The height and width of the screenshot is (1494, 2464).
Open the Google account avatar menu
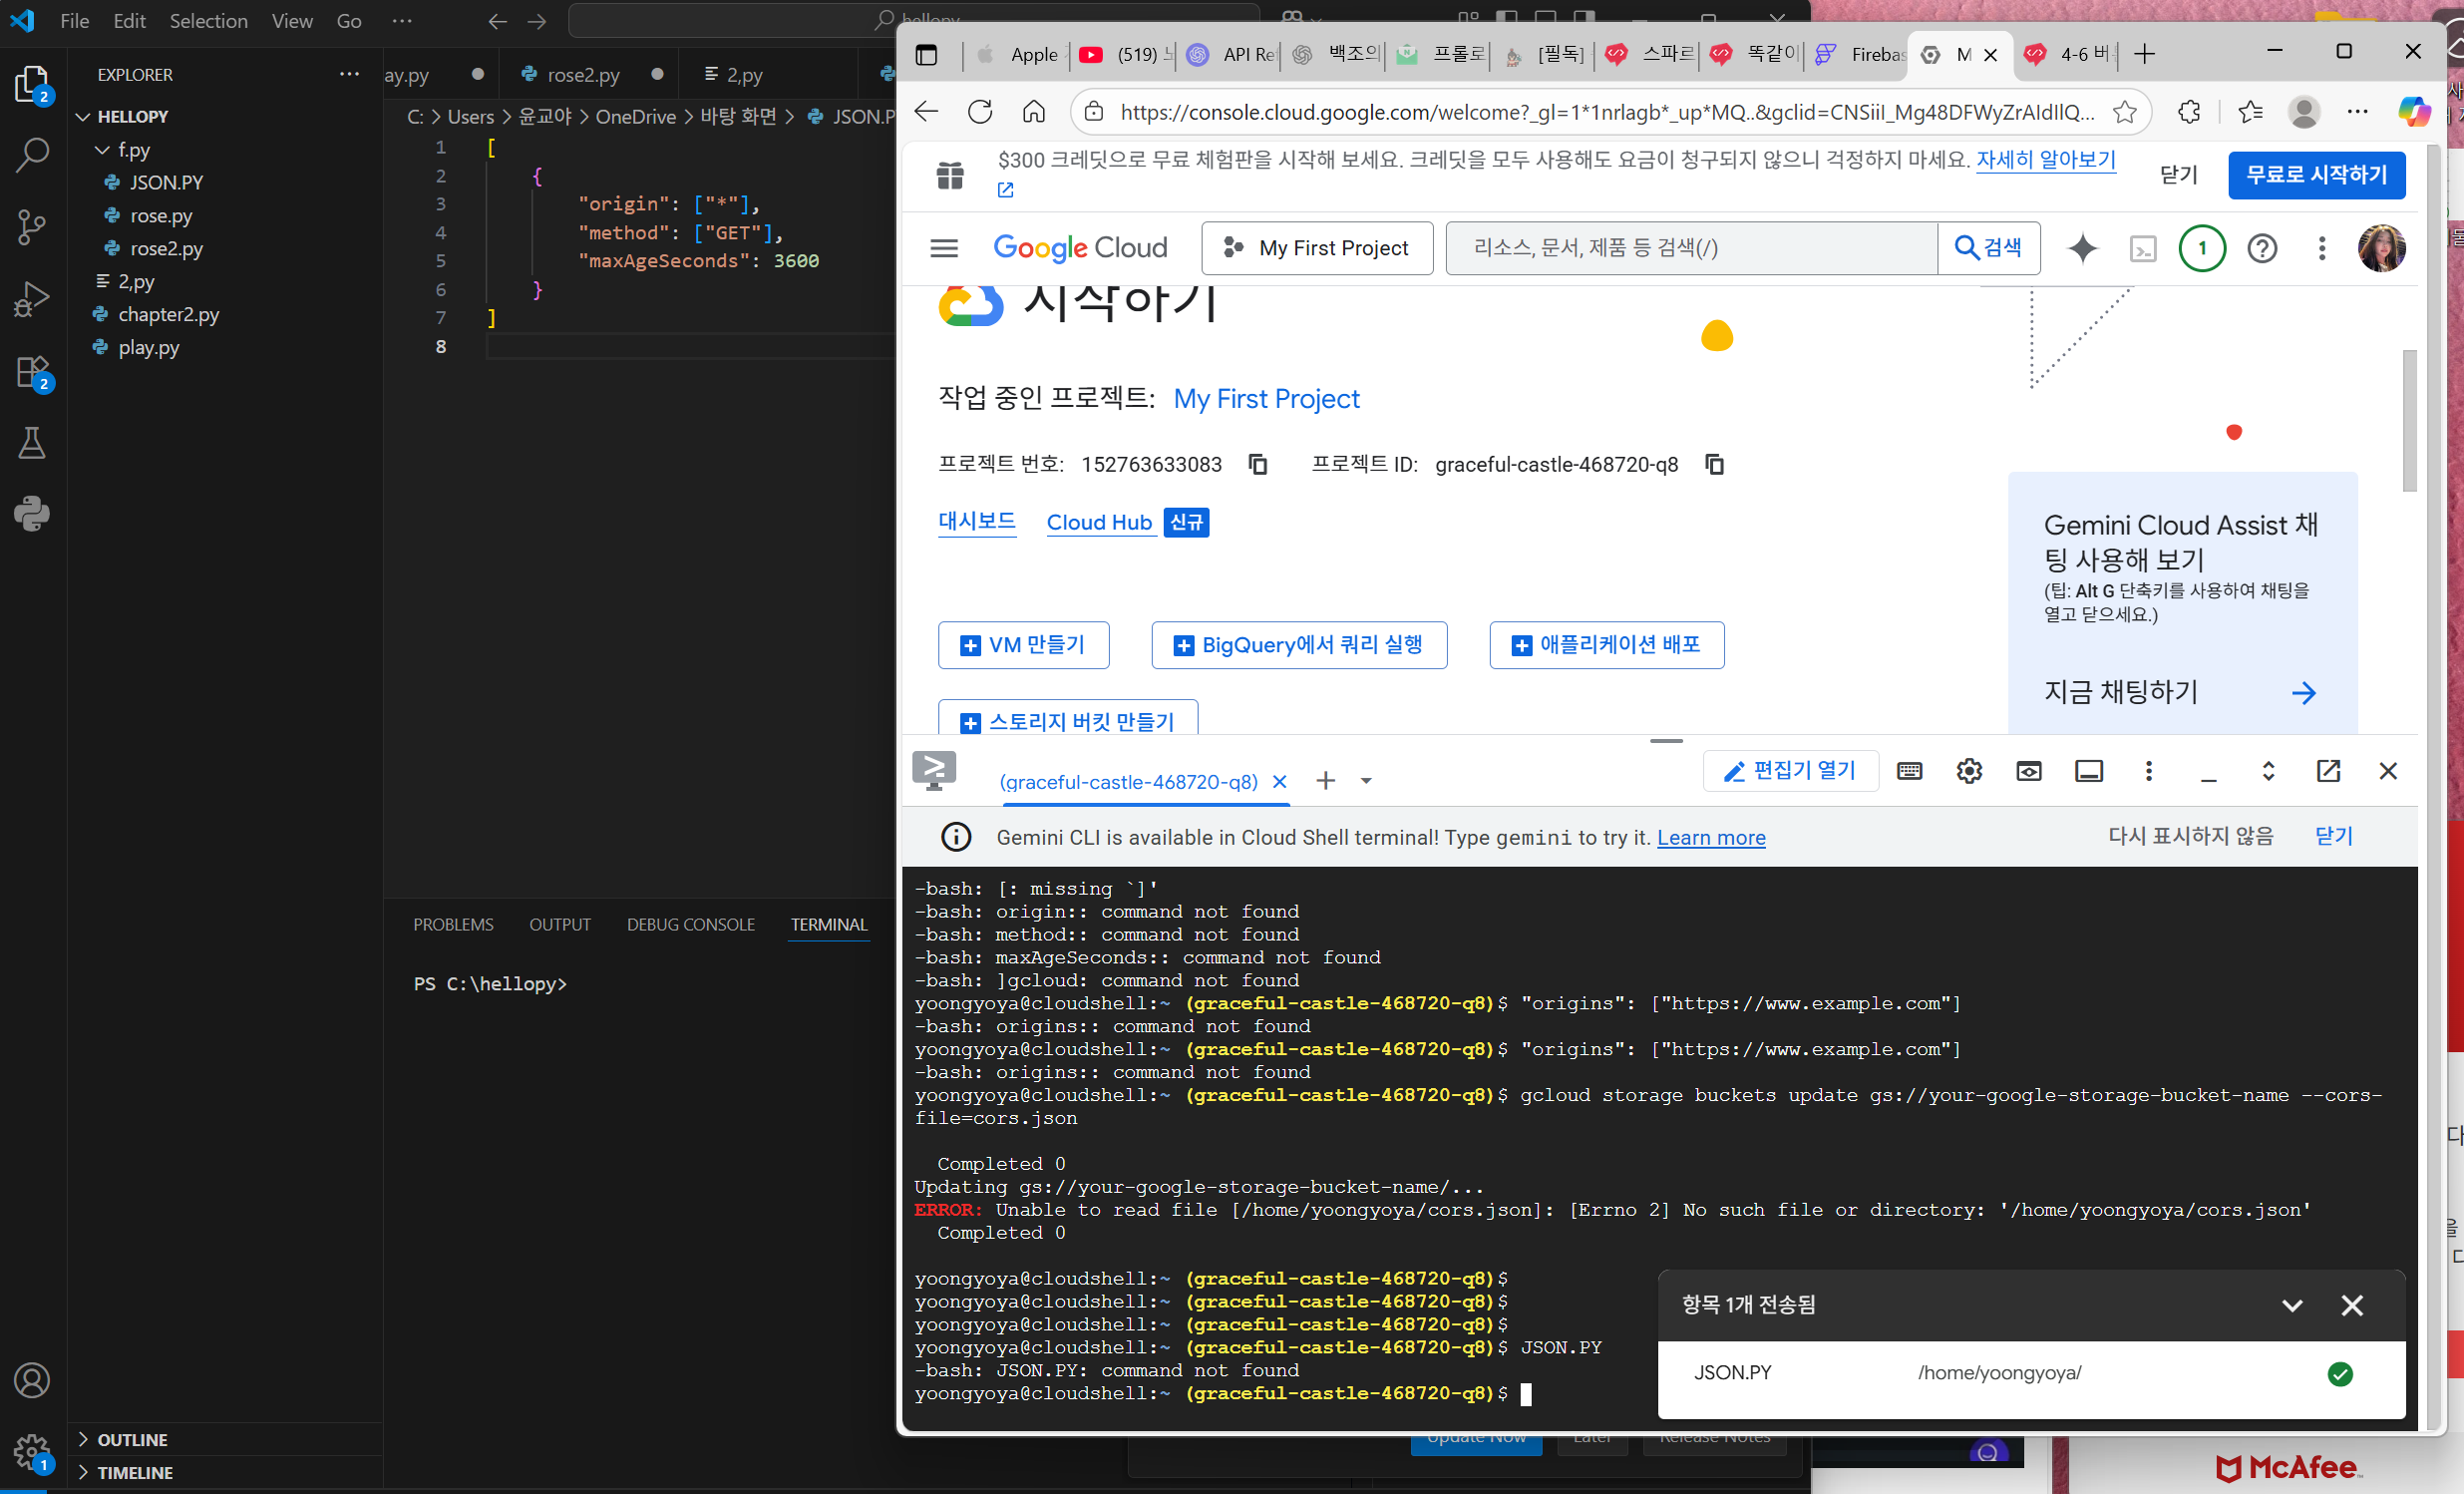[x=2382, y=248]
